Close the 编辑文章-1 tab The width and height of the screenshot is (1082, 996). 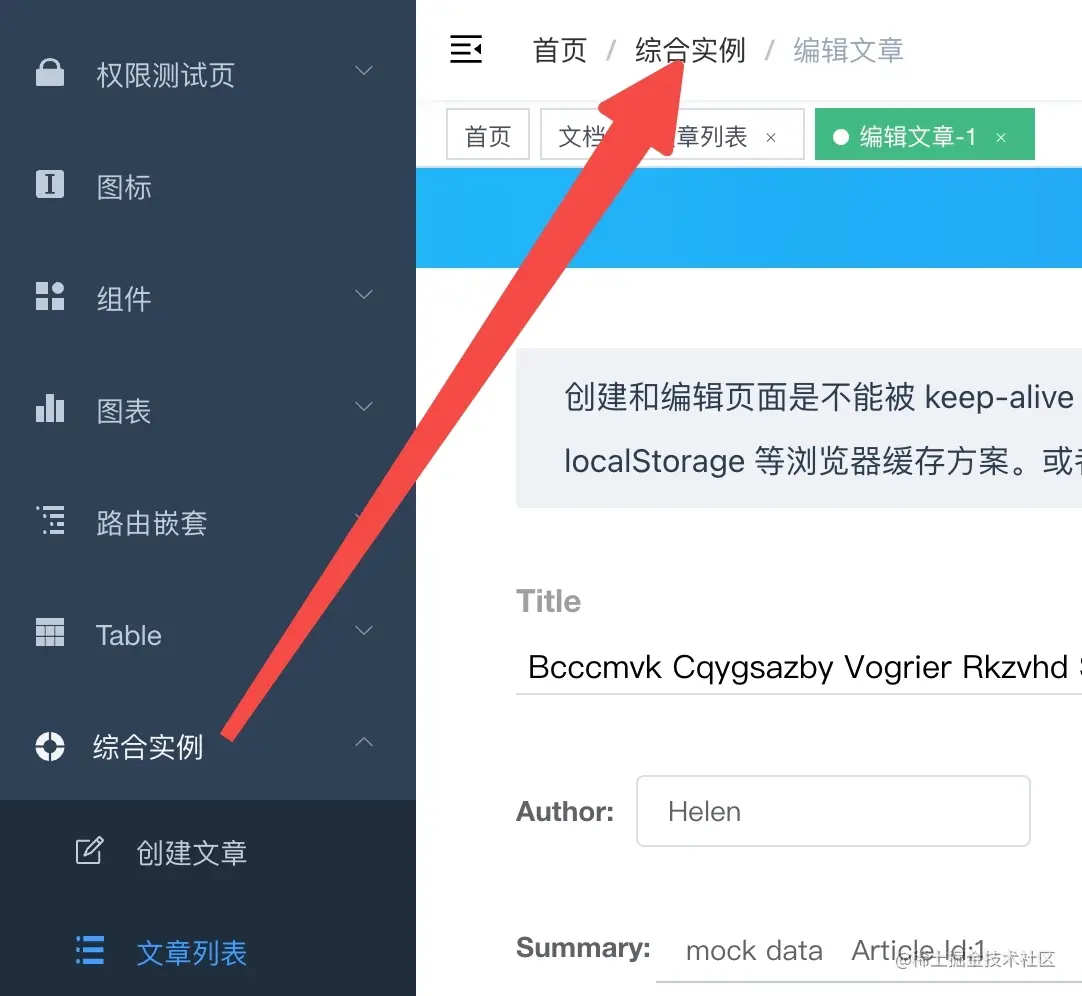click(1001, 138)
